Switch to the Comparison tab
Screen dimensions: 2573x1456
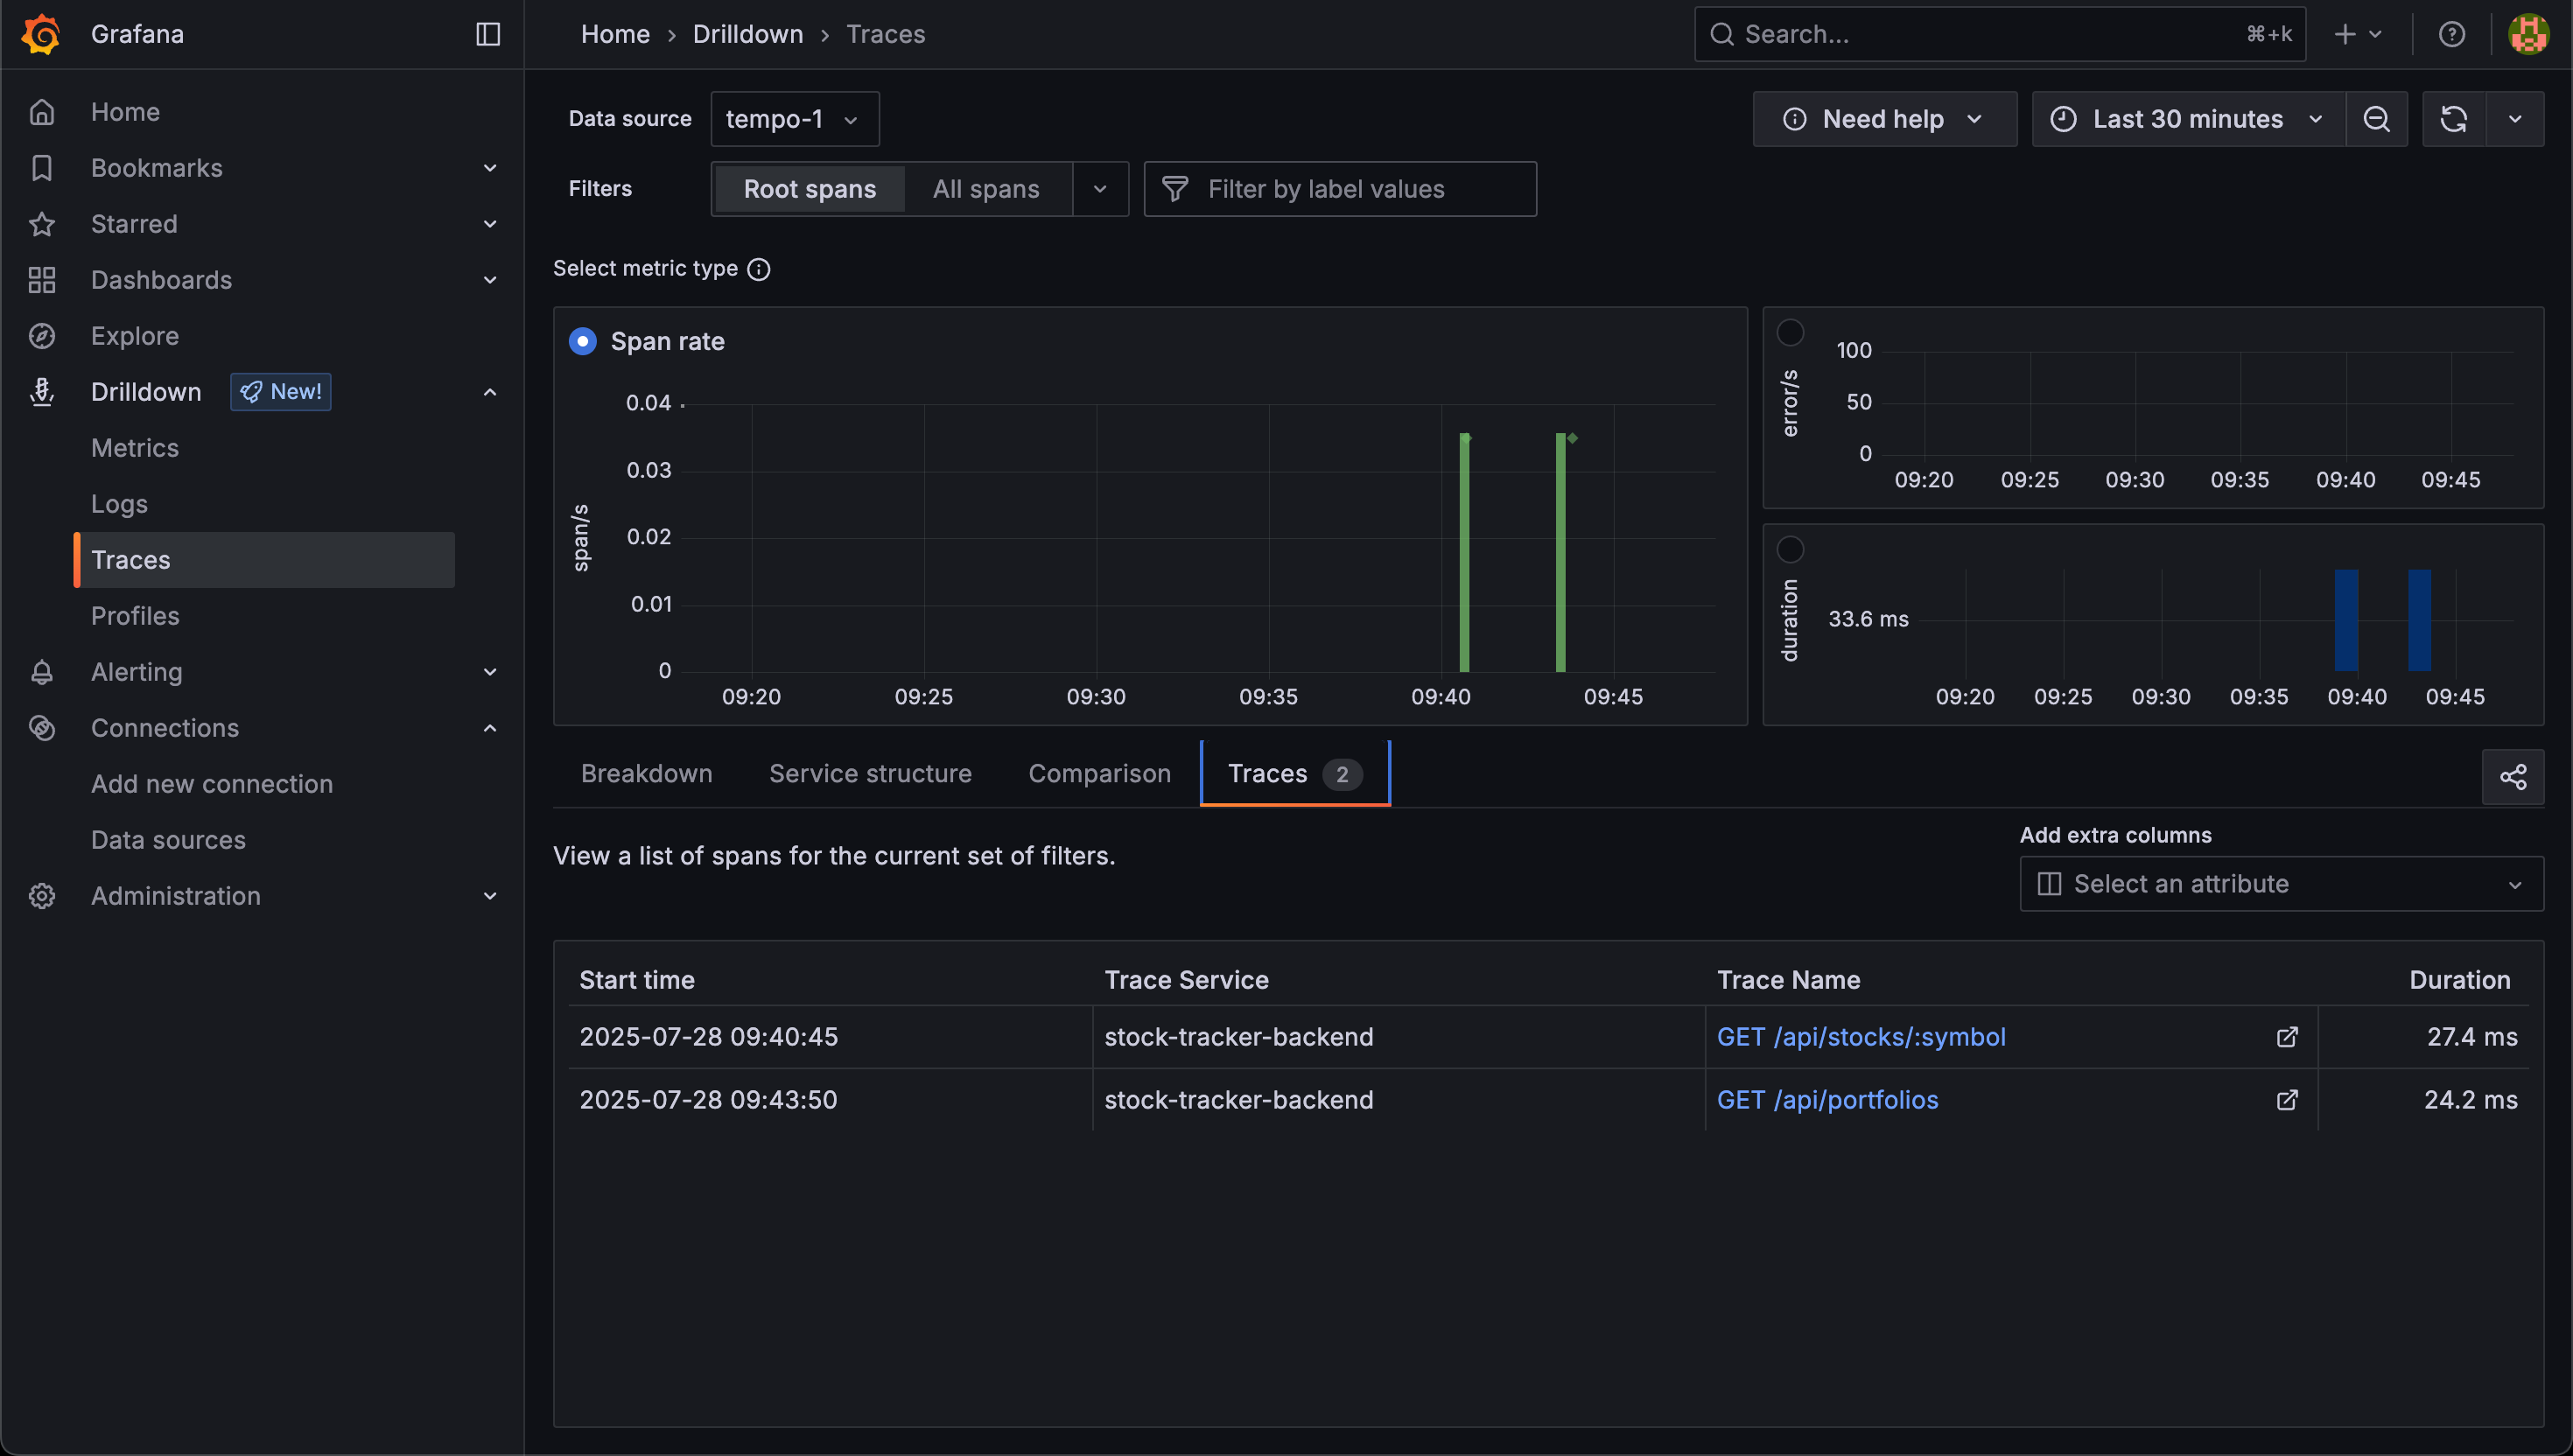click(1099, 774)
